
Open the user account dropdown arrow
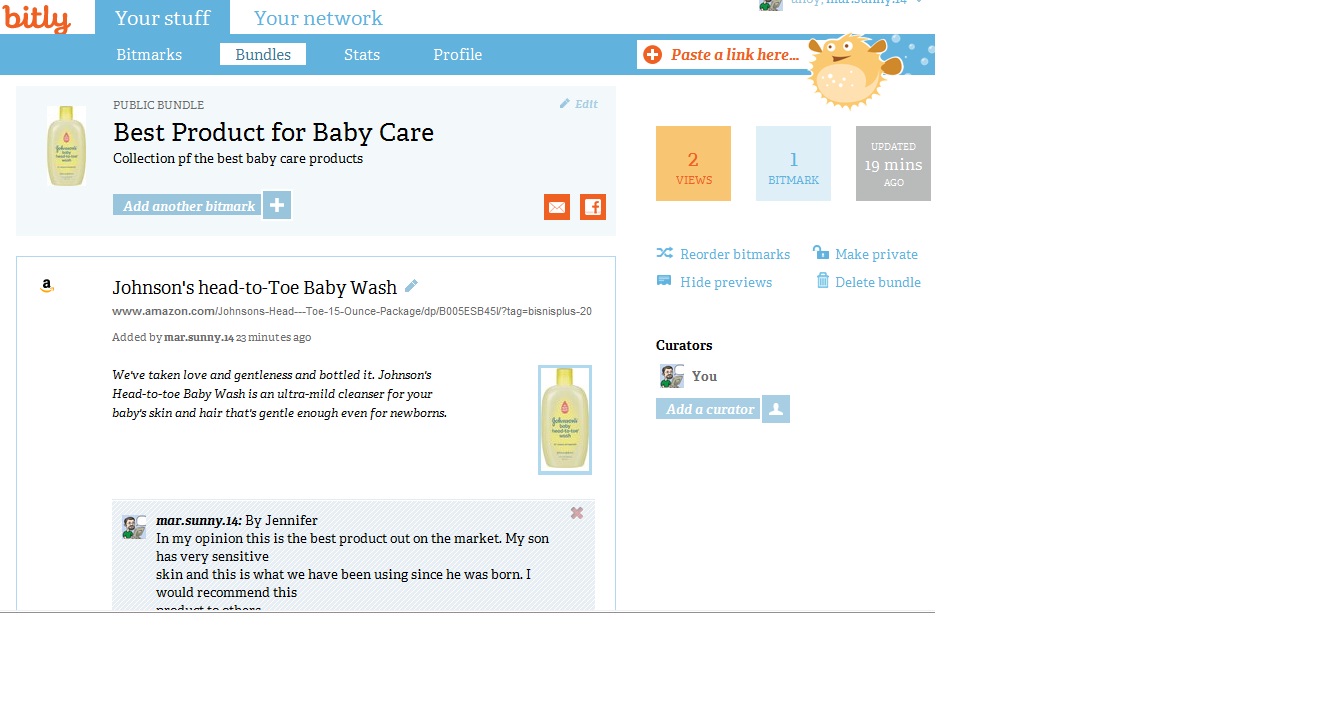pos(919,2)
